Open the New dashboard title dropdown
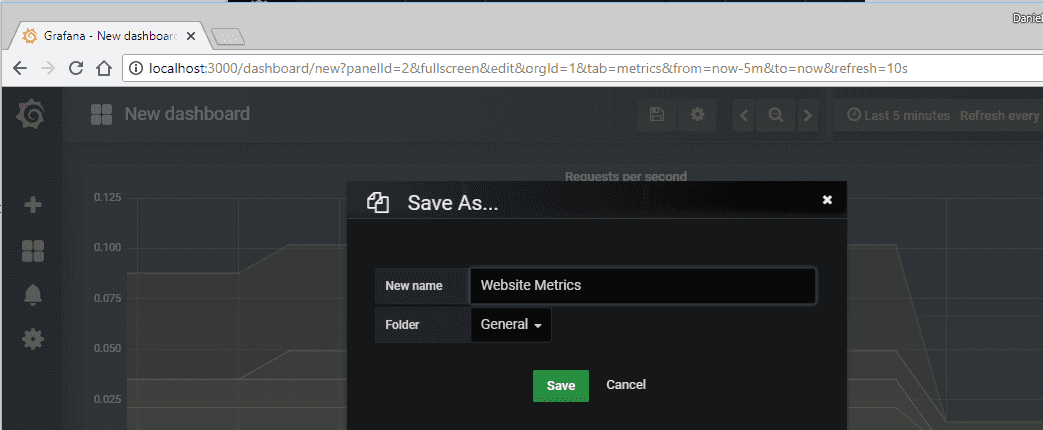Screen dimensions: 1043x430 click(187, 114)
